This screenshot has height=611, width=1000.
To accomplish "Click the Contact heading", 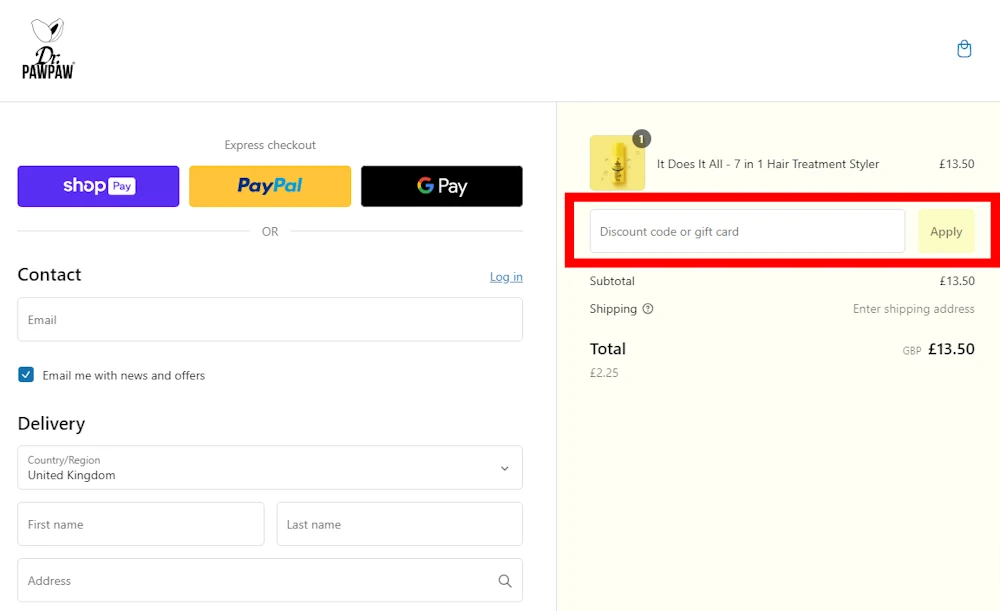I will point(49,274).
